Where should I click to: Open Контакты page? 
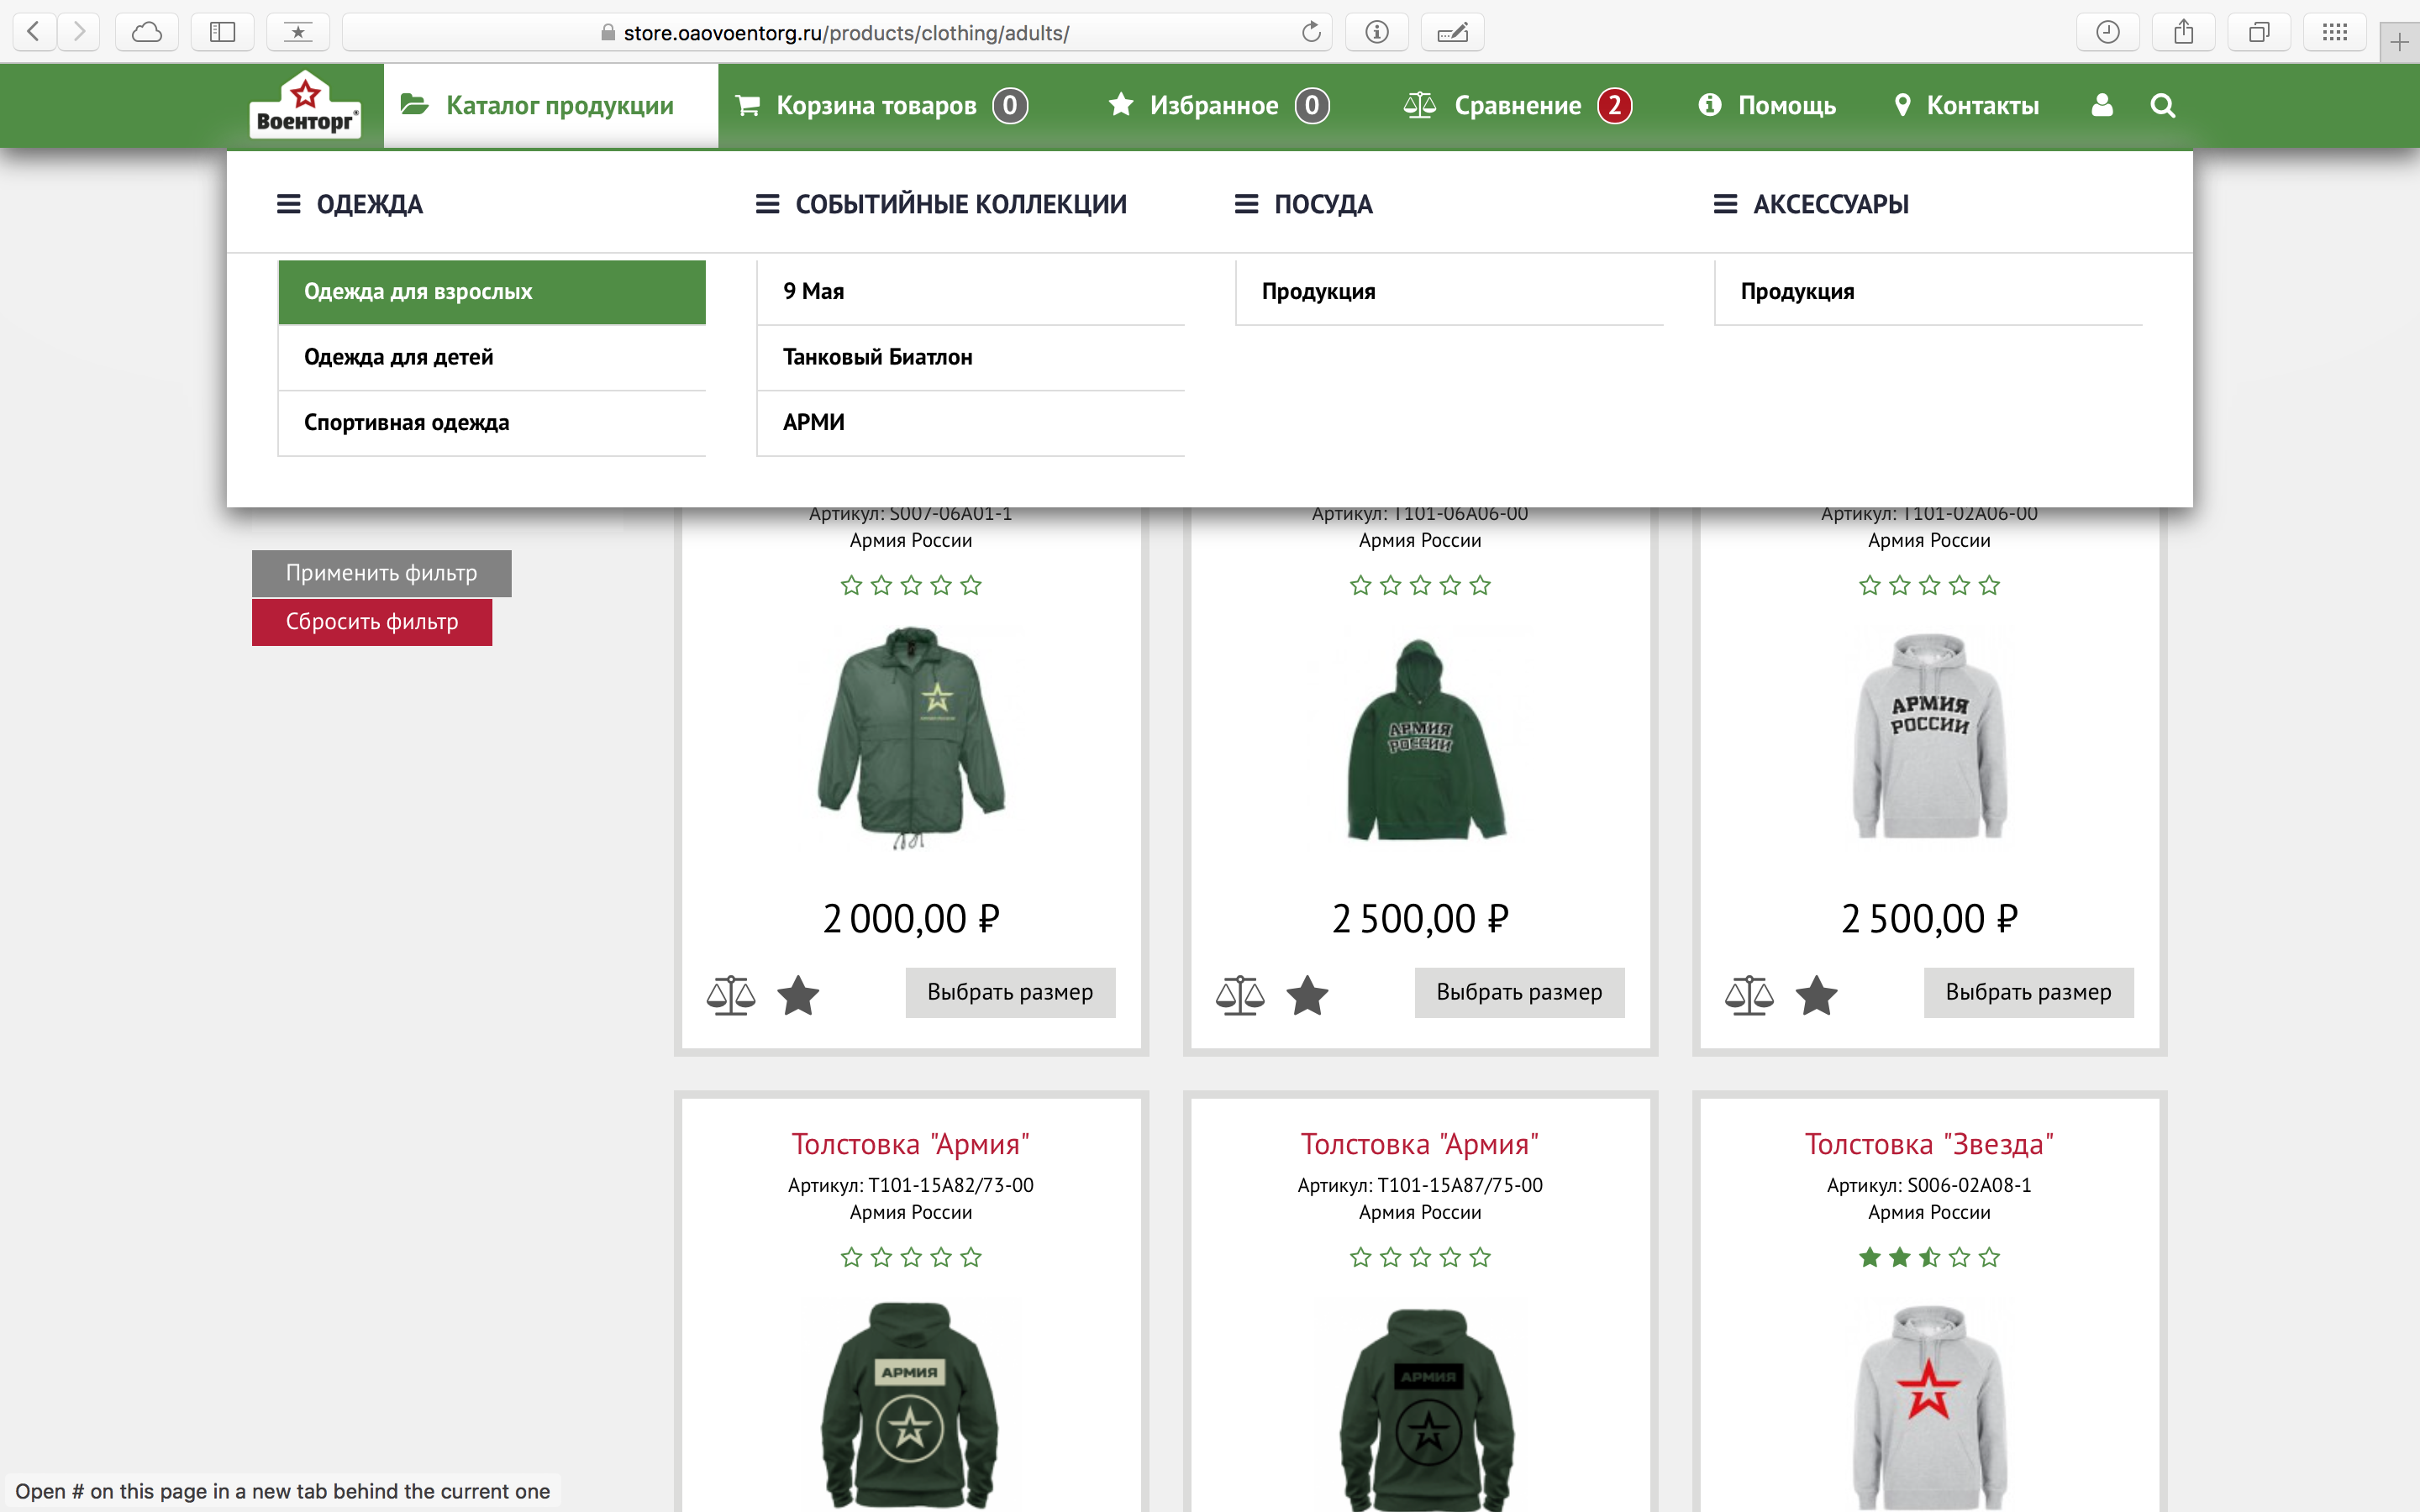click(x=1966, y=105)
